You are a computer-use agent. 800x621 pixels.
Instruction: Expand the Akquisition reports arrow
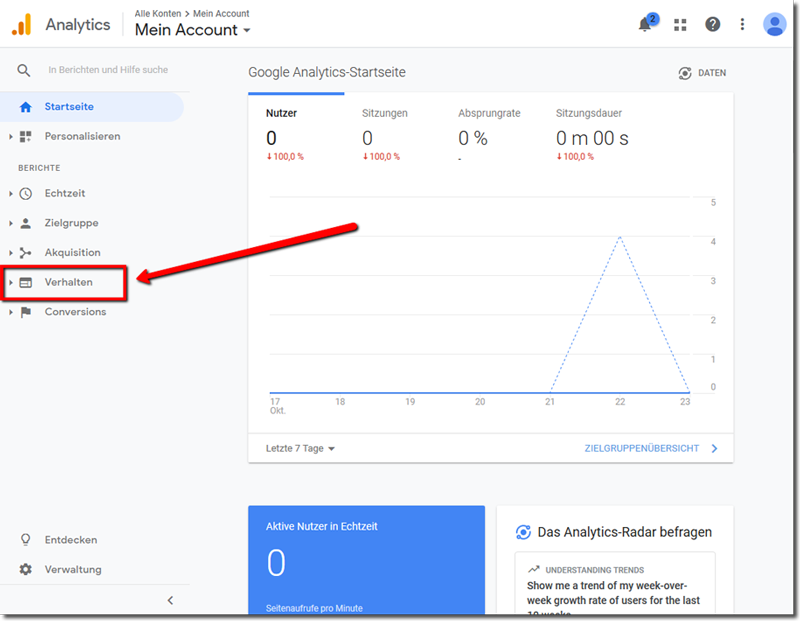point(10,253)
